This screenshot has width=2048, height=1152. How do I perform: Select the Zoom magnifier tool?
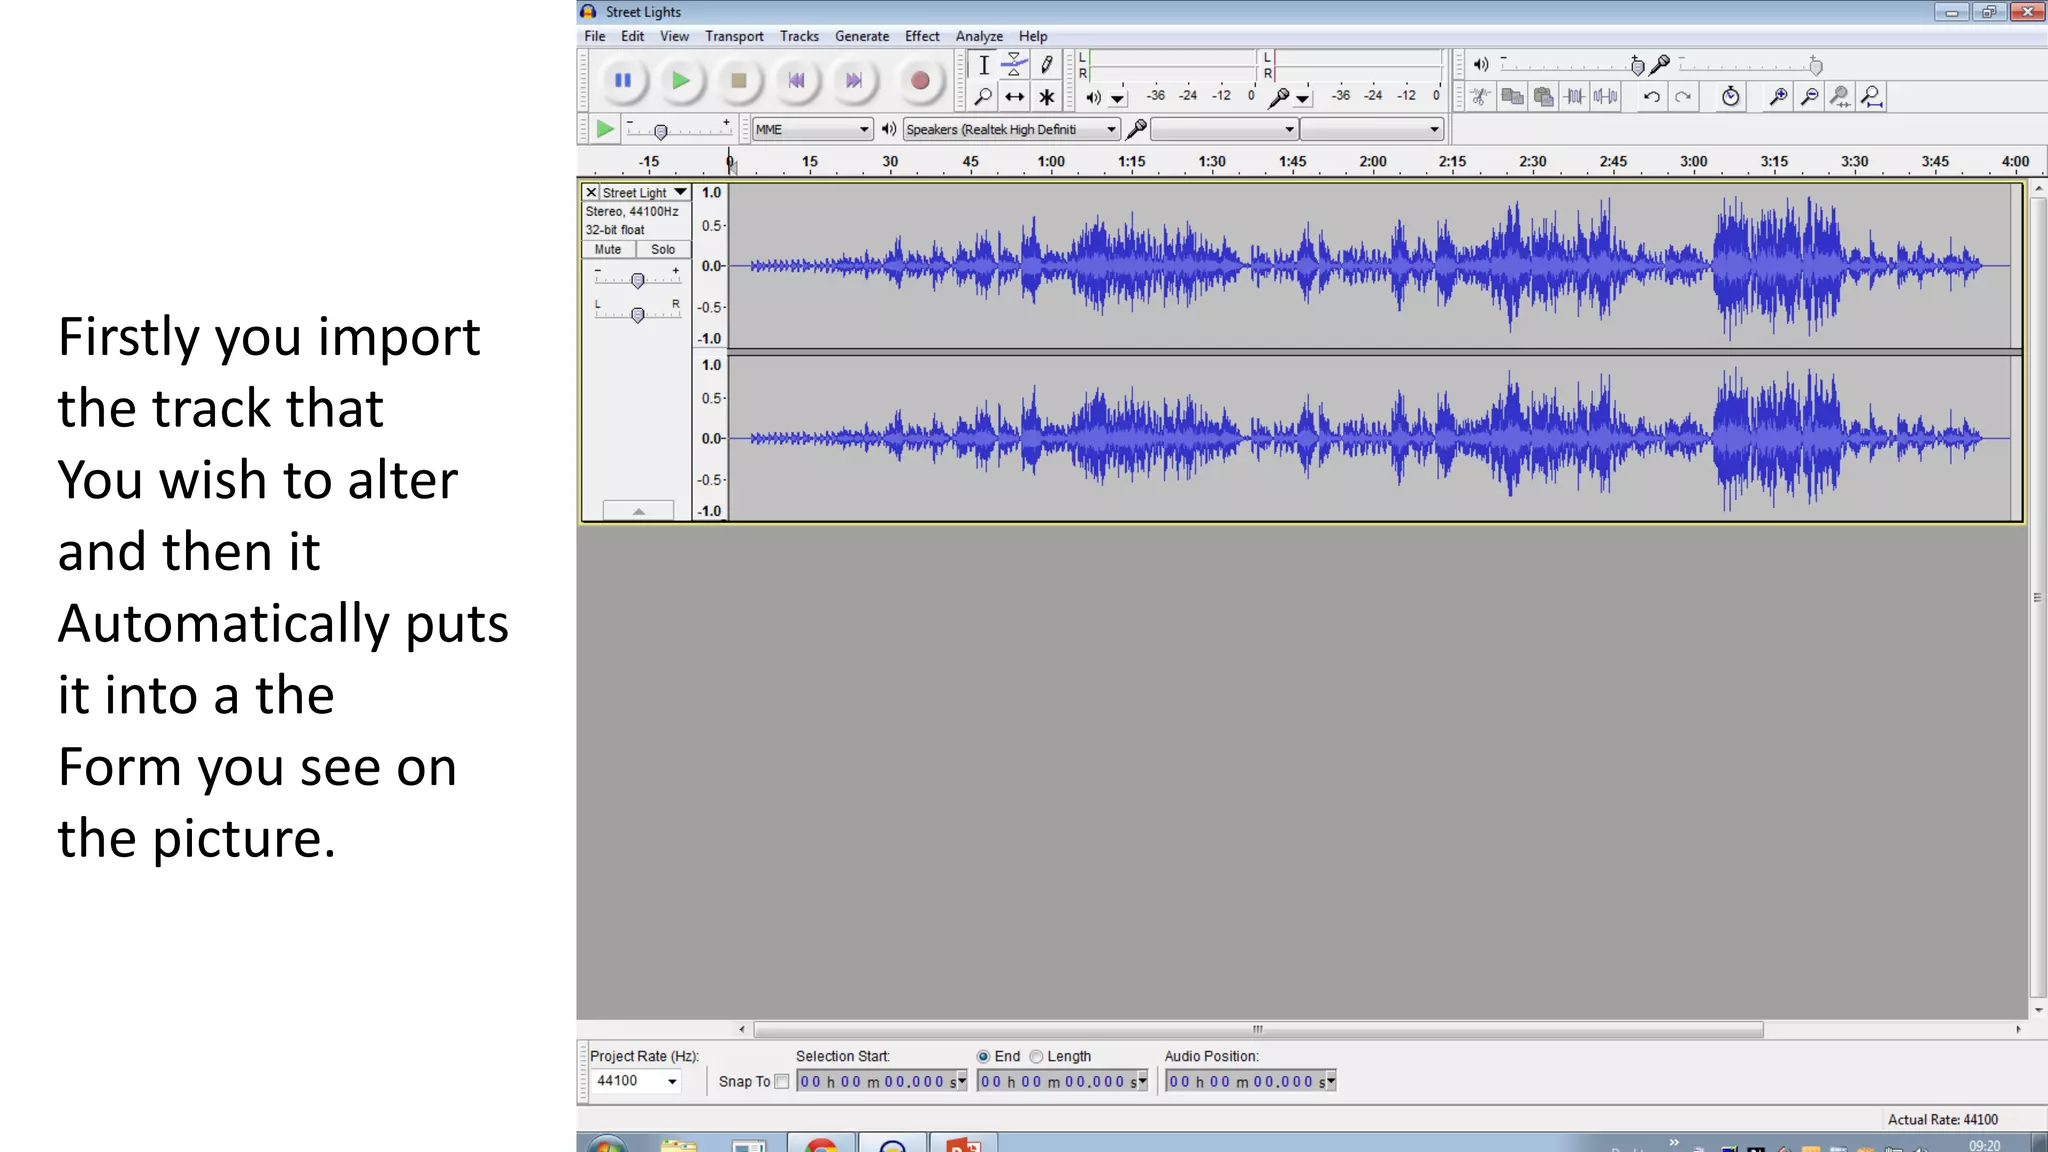pos(984,97)
